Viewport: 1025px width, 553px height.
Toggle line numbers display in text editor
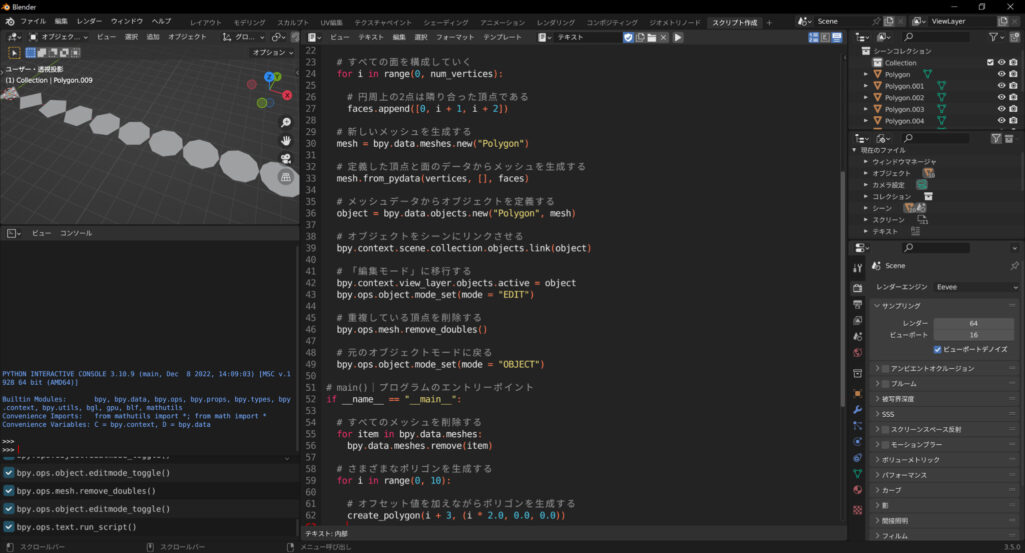813,37
